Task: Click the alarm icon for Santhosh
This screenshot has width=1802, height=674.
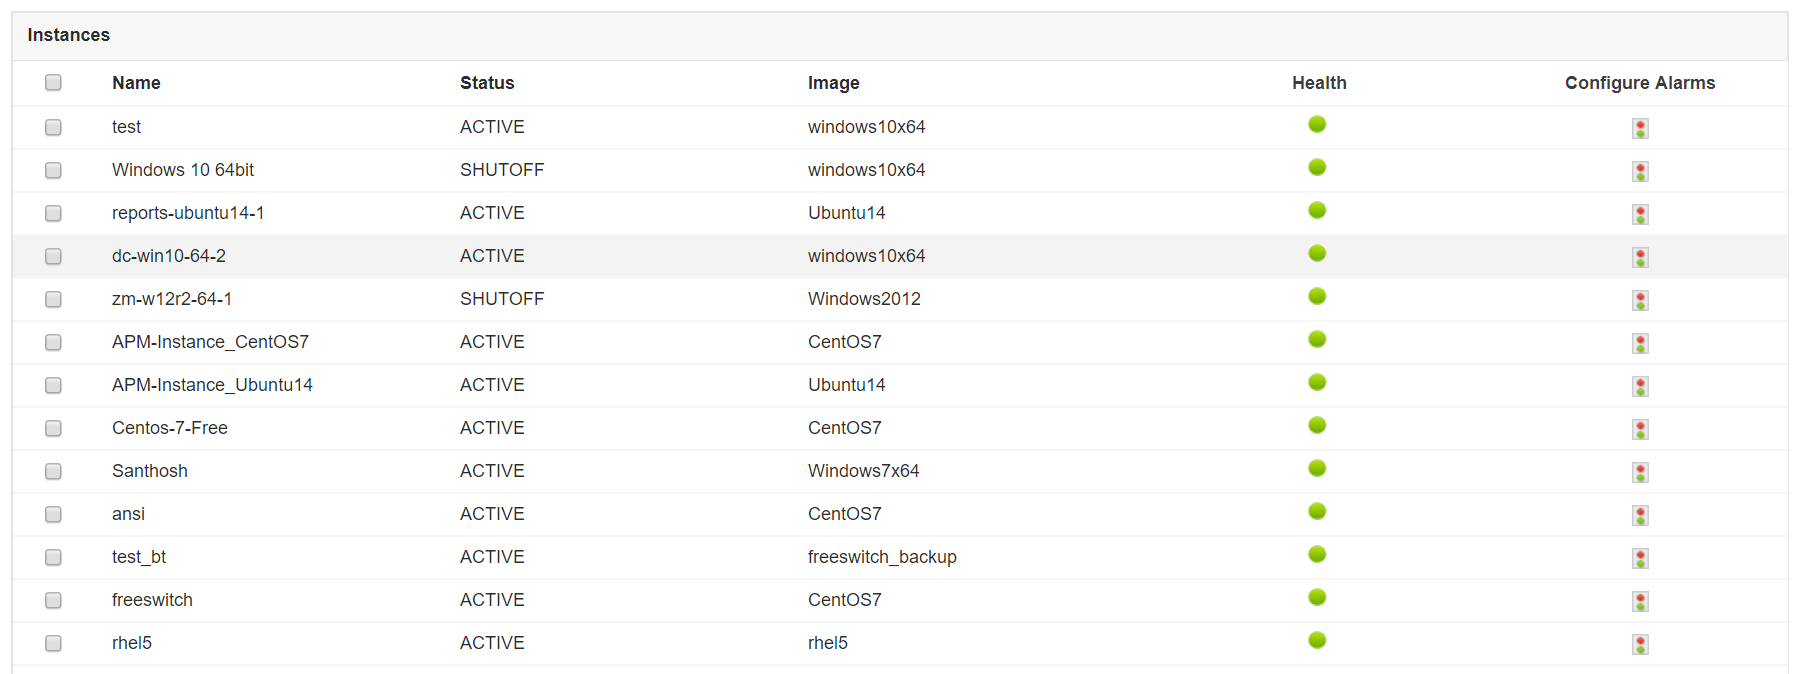Action: point(1640,472)
